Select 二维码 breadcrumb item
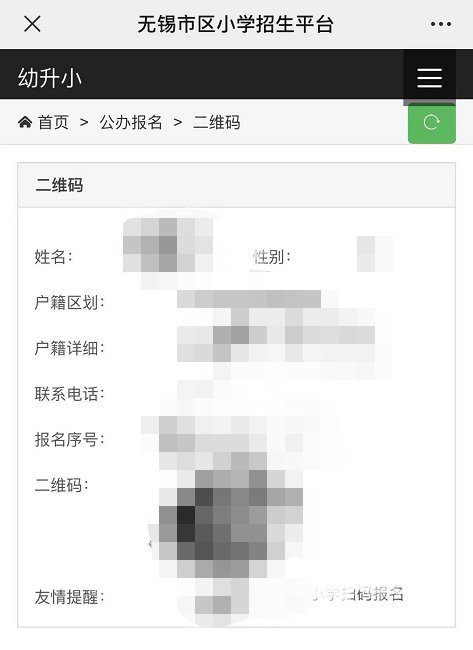Viewport: 473px width, 650px height. (x=216, y=122)
